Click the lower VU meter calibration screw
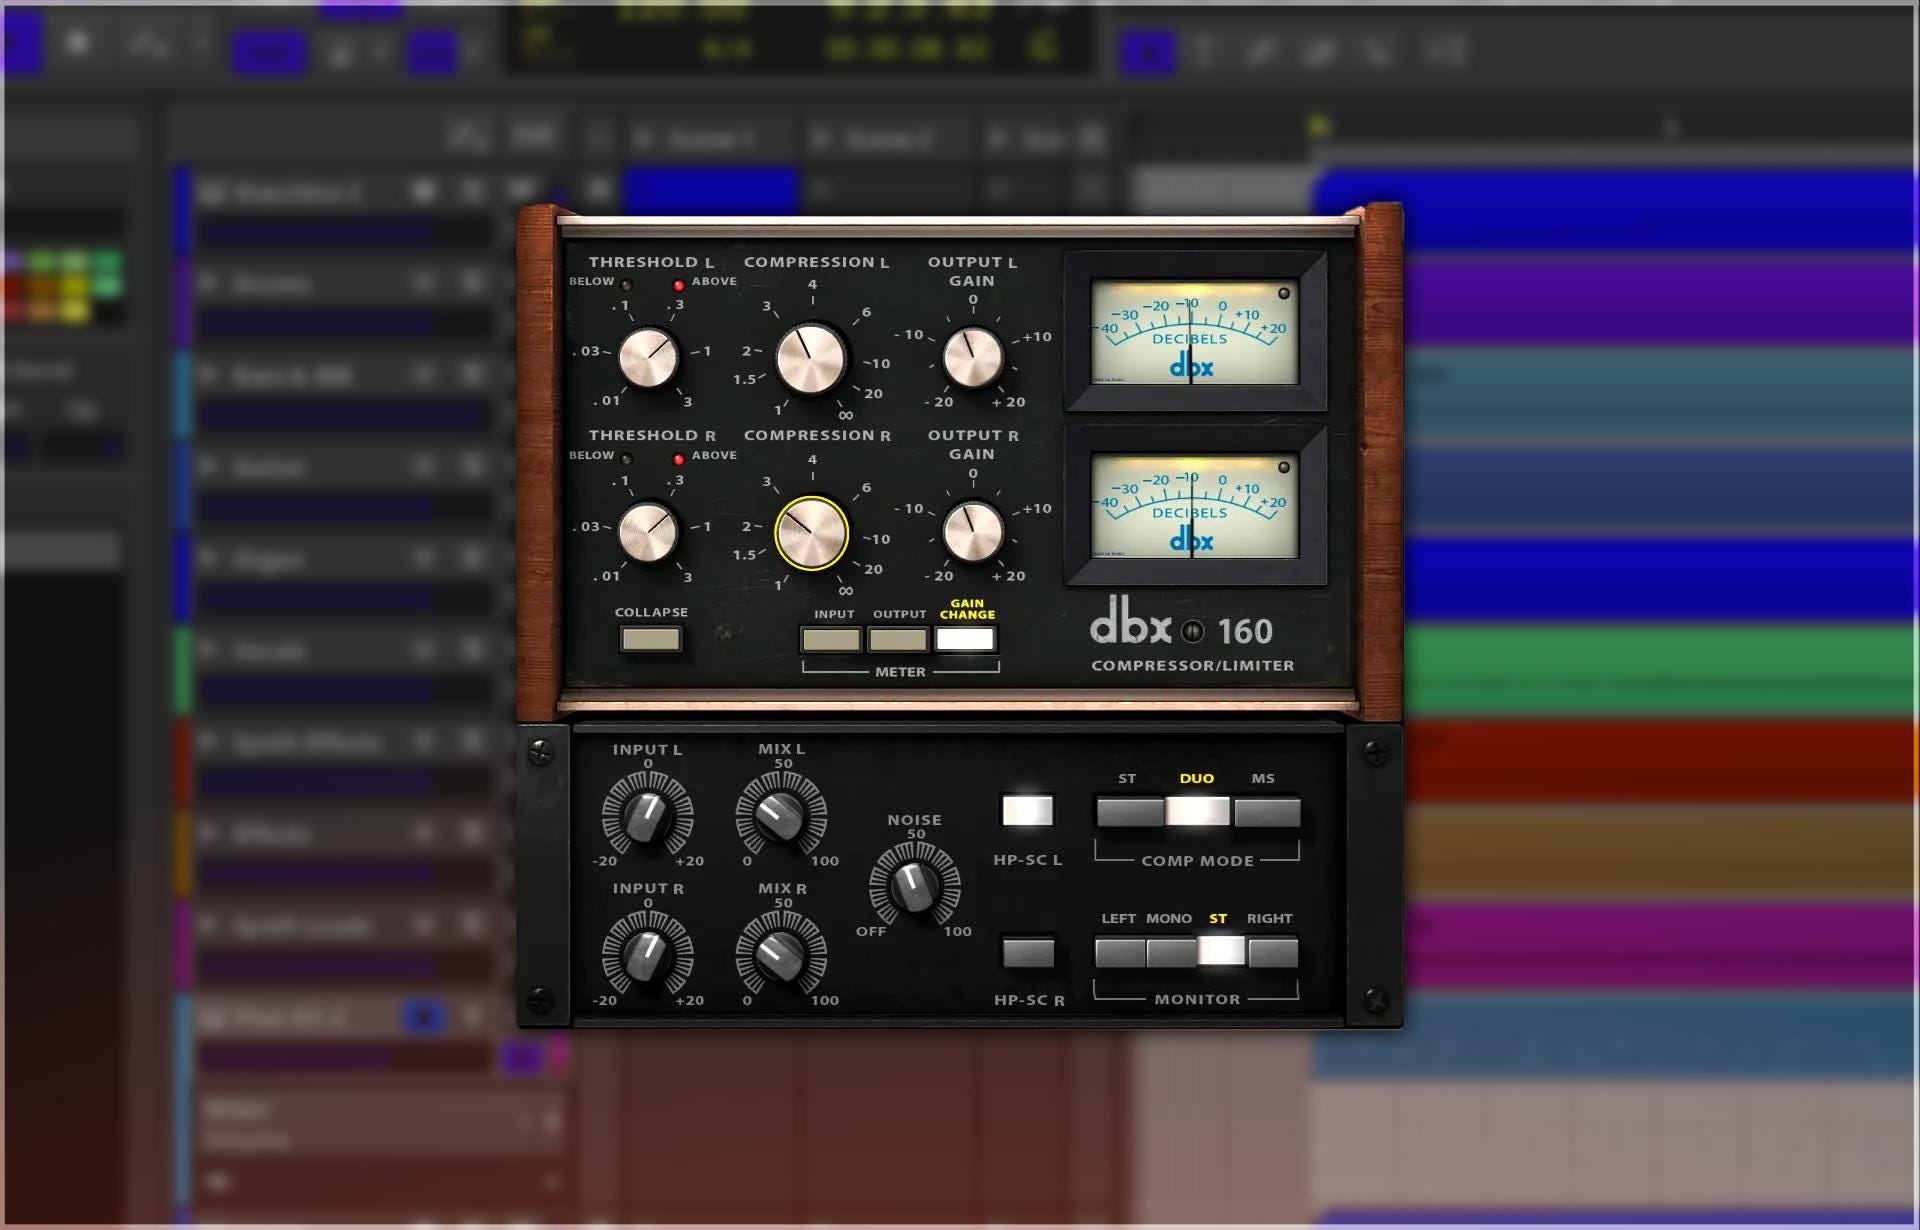Image resolution: width=1920 pixels, height=1230 pixels. click(1284, 467)
